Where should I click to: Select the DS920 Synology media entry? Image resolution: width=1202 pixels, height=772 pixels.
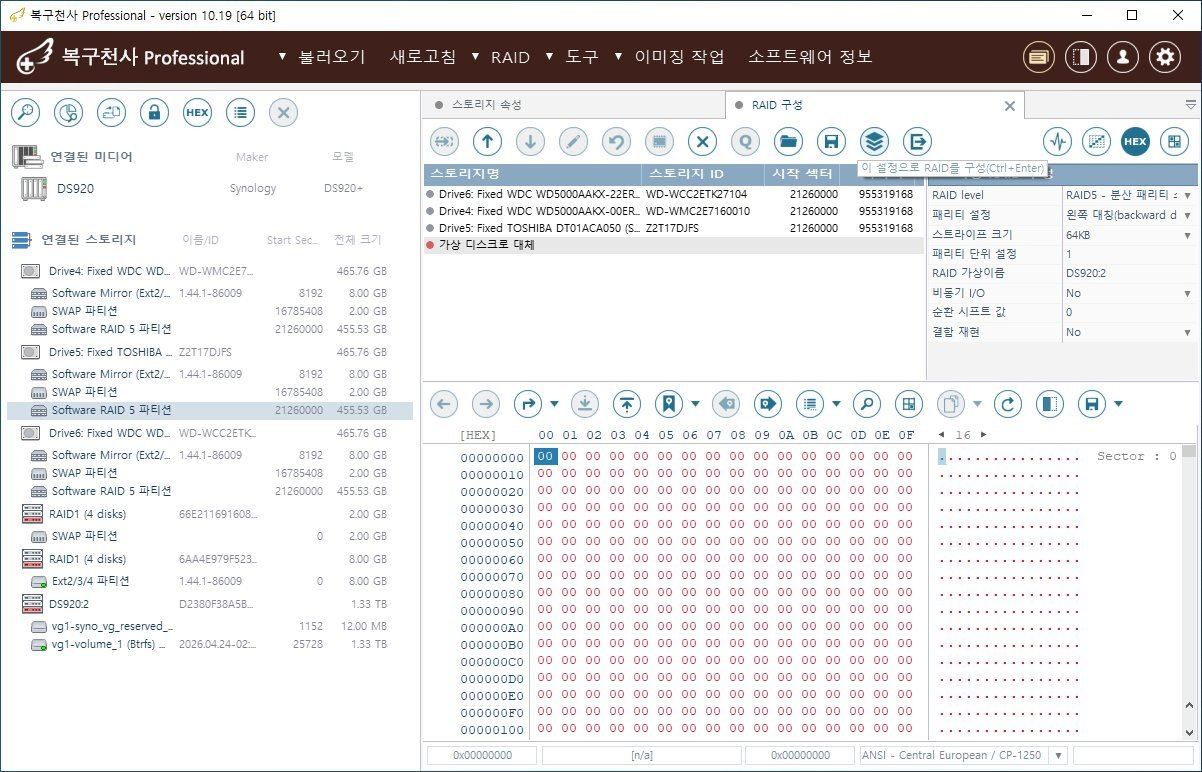pos(209,188)
